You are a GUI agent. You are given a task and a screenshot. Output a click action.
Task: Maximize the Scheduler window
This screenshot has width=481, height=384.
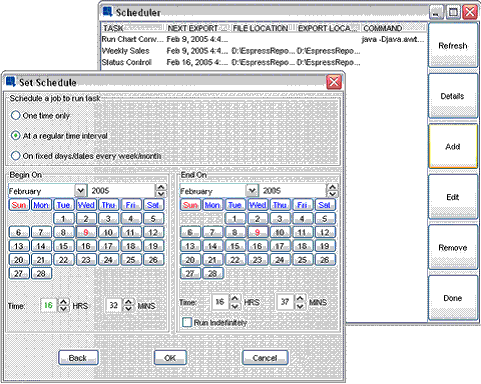coord(453,12)
